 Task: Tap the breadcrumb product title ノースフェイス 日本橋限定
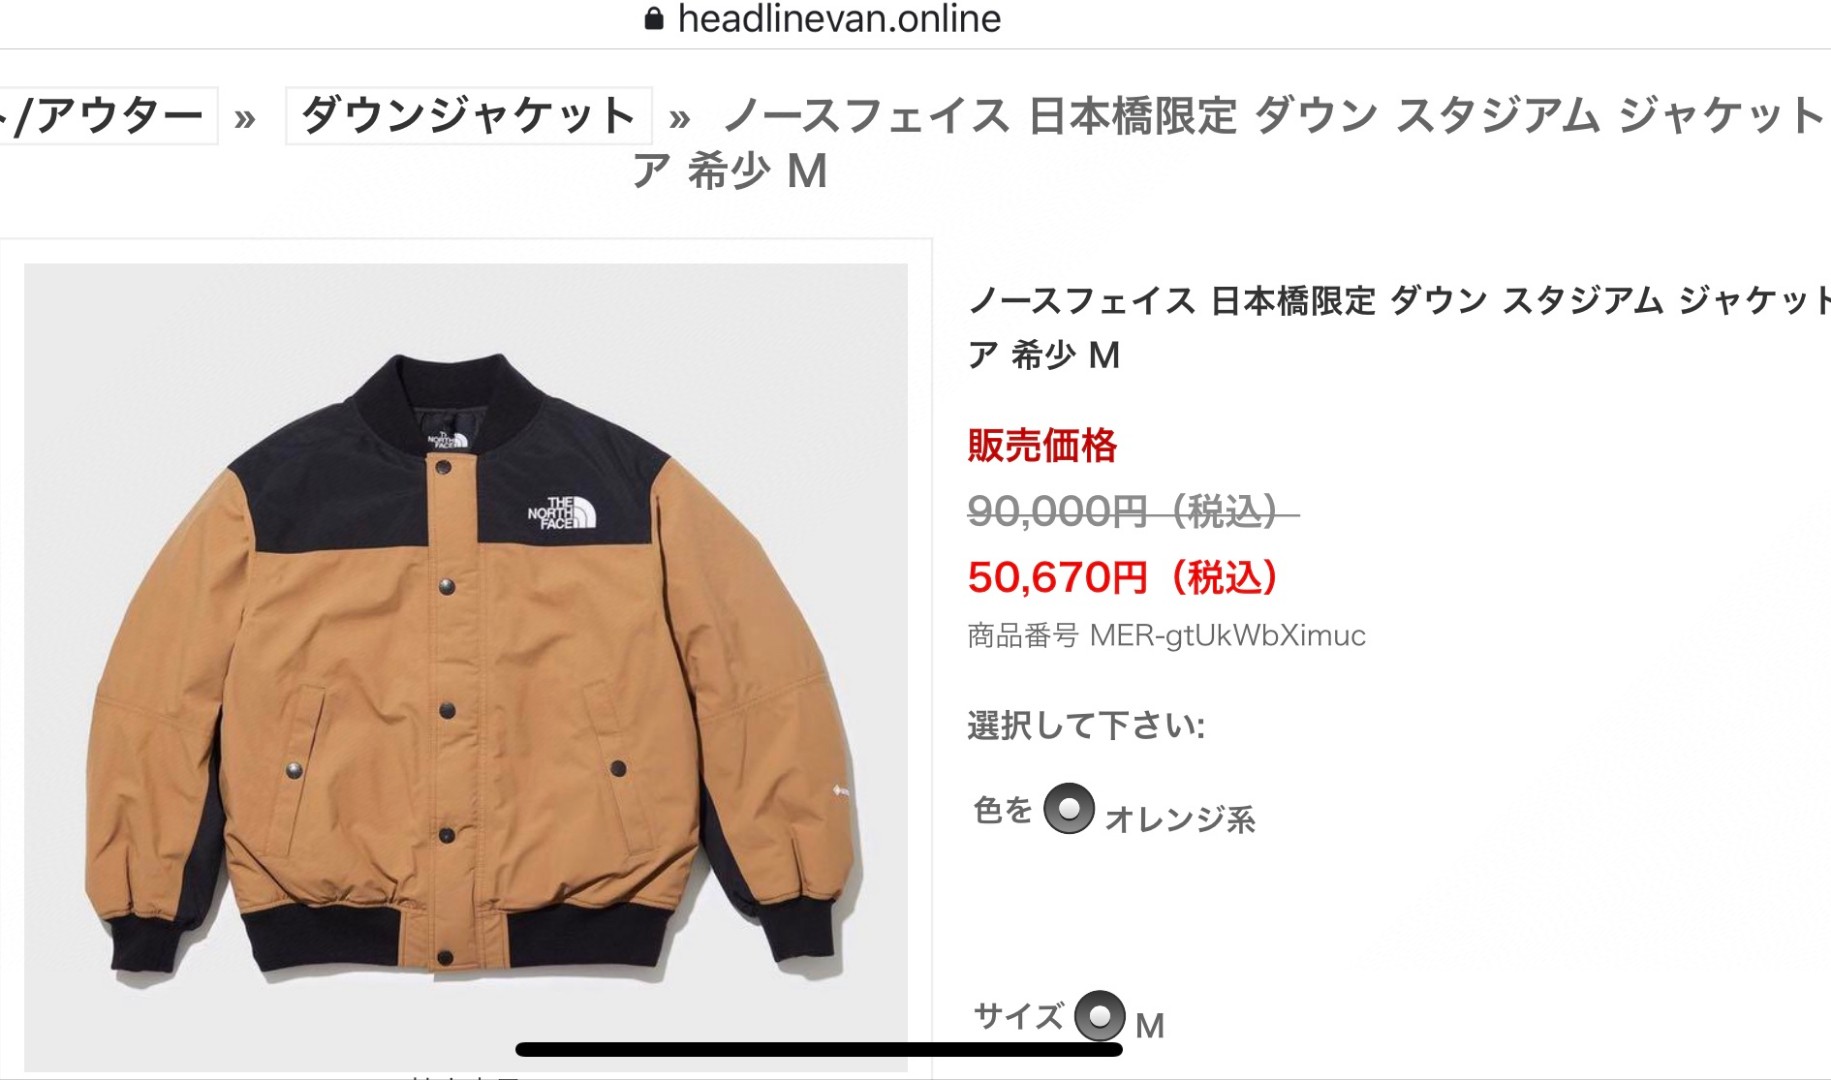click(981, 116)
